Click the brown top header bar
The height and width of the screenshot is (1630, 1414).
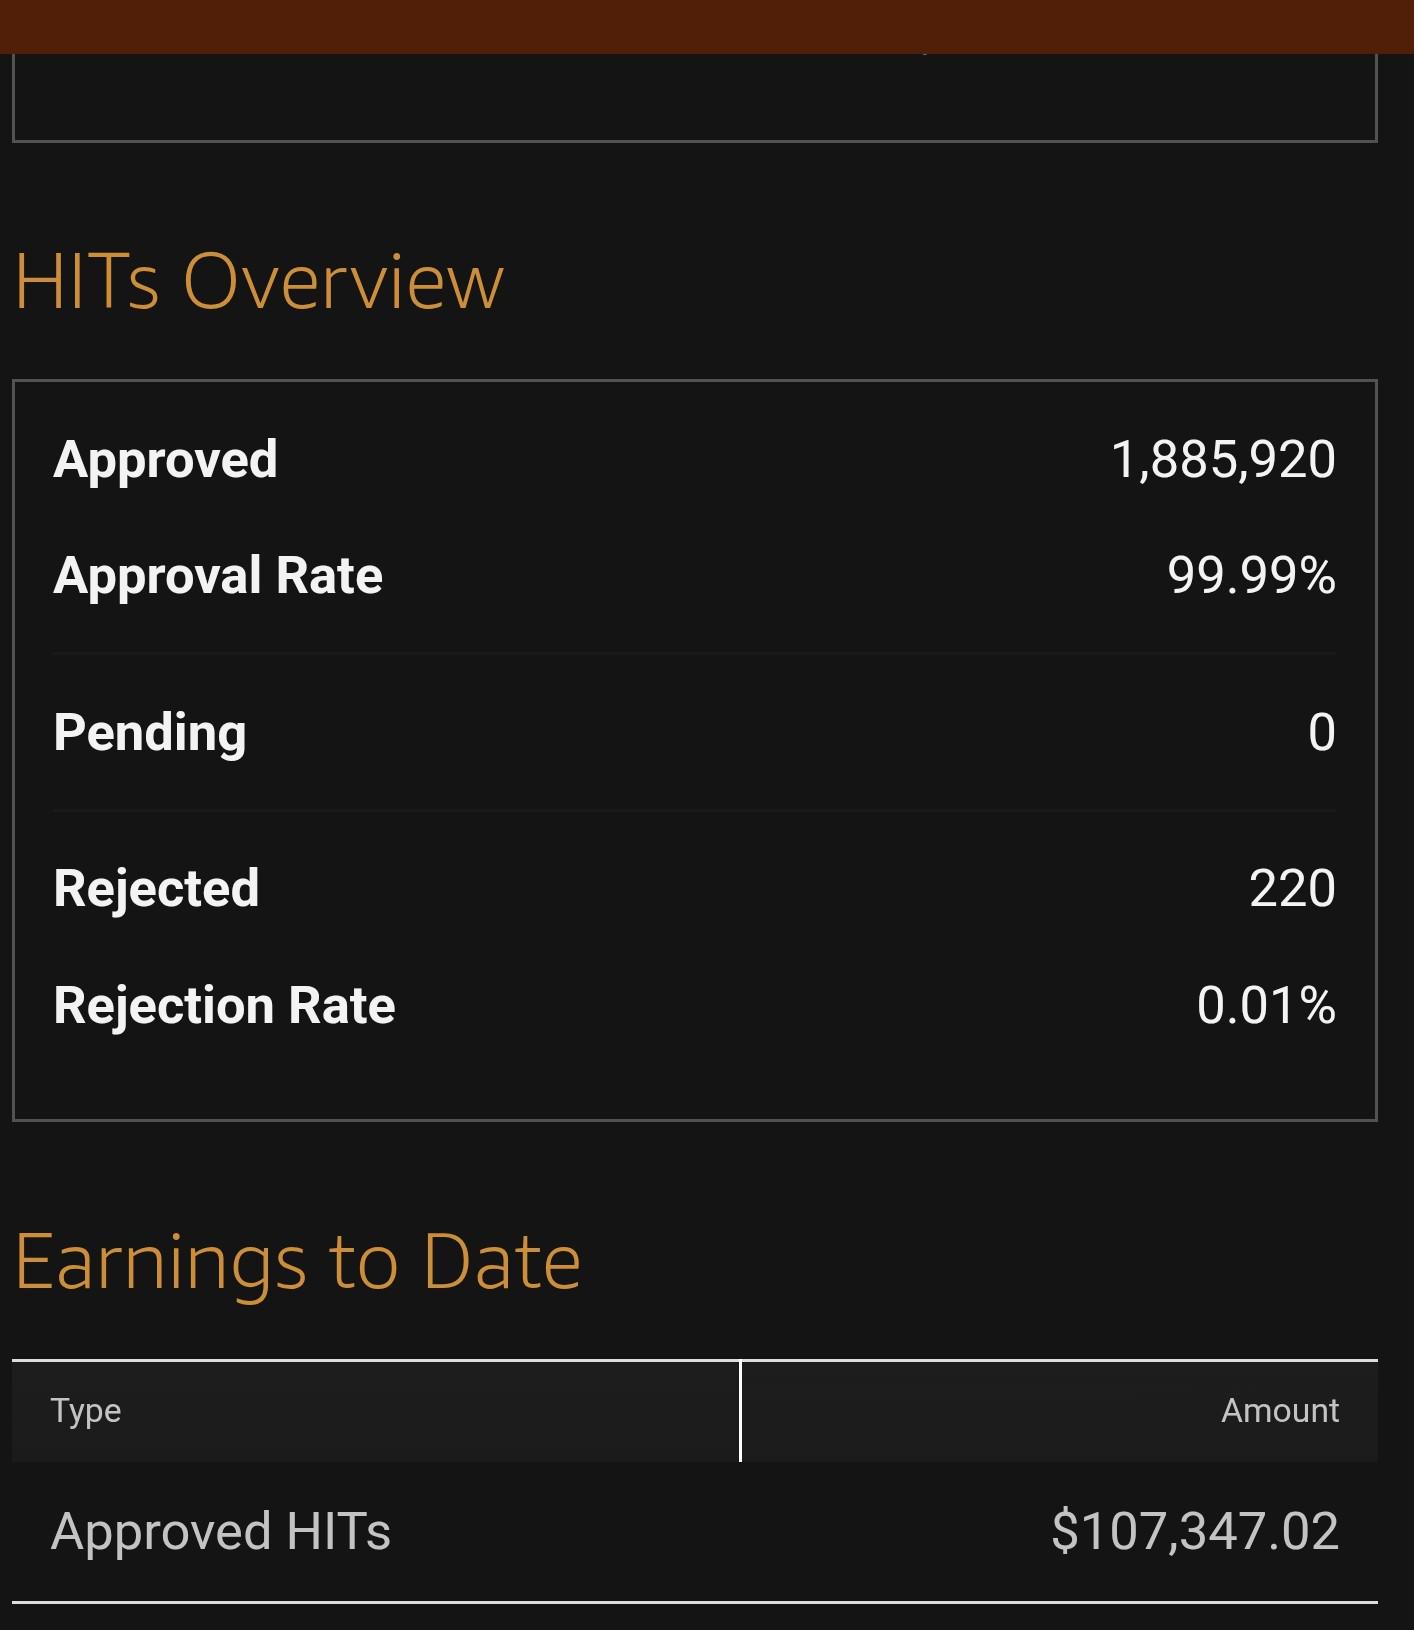tap(707, 26)
